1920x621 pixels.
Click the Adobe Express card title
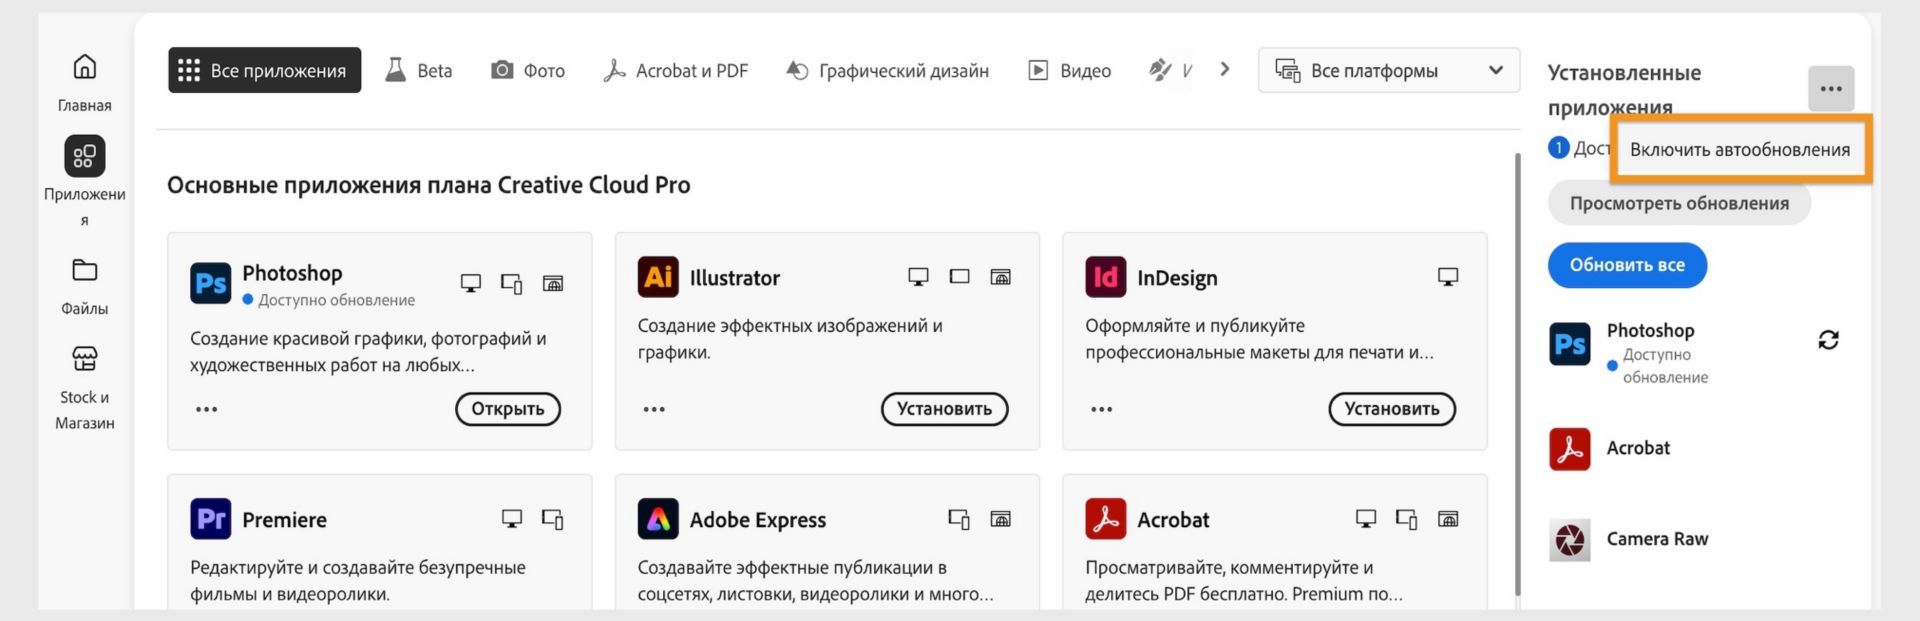pos(757,520)
